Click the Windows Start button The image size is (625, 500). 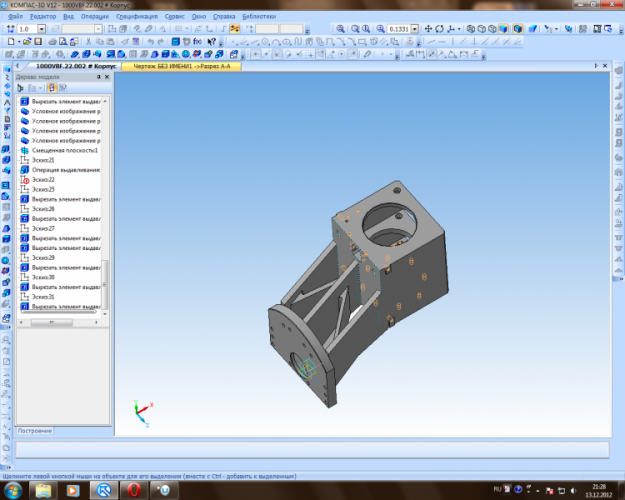[14, 491]
